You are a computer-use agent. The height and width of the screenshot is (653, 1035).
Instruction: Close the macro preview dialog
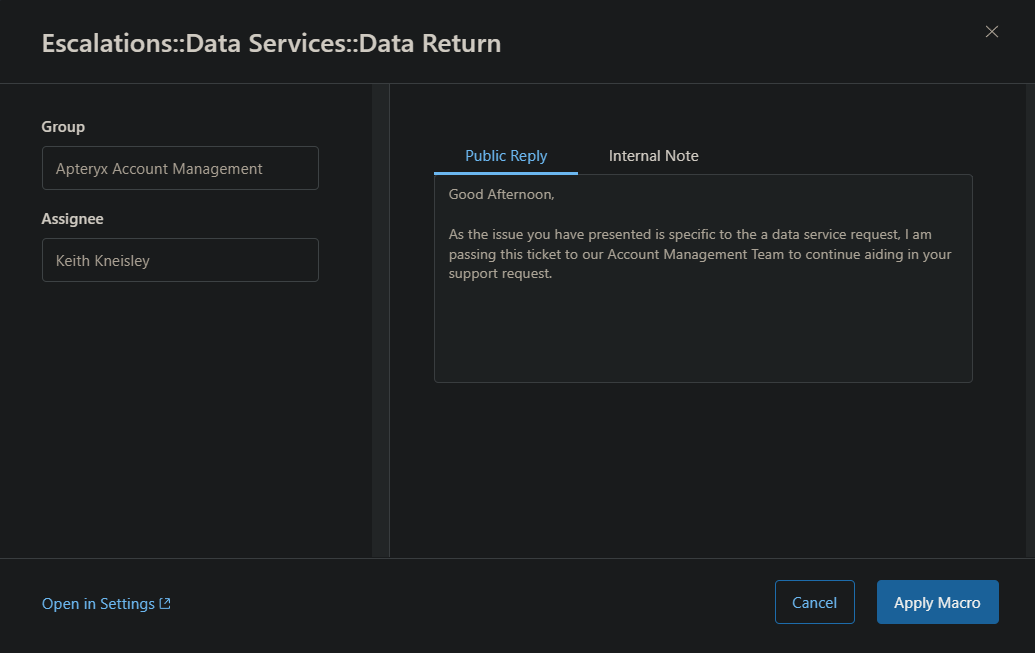coord(991,32)
